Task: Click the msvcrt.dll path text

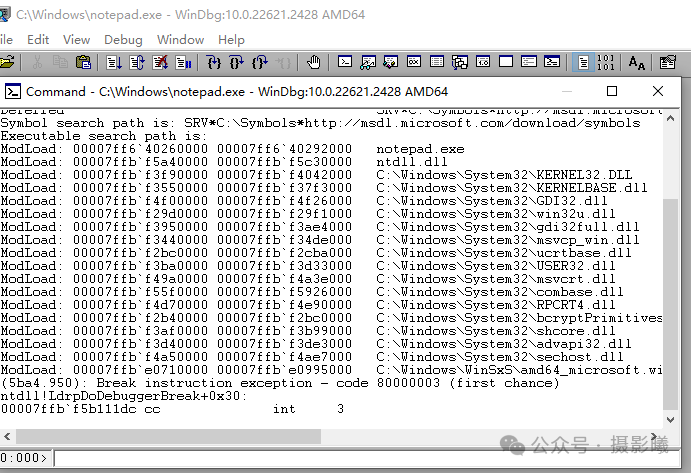Action: click(496, 279)
